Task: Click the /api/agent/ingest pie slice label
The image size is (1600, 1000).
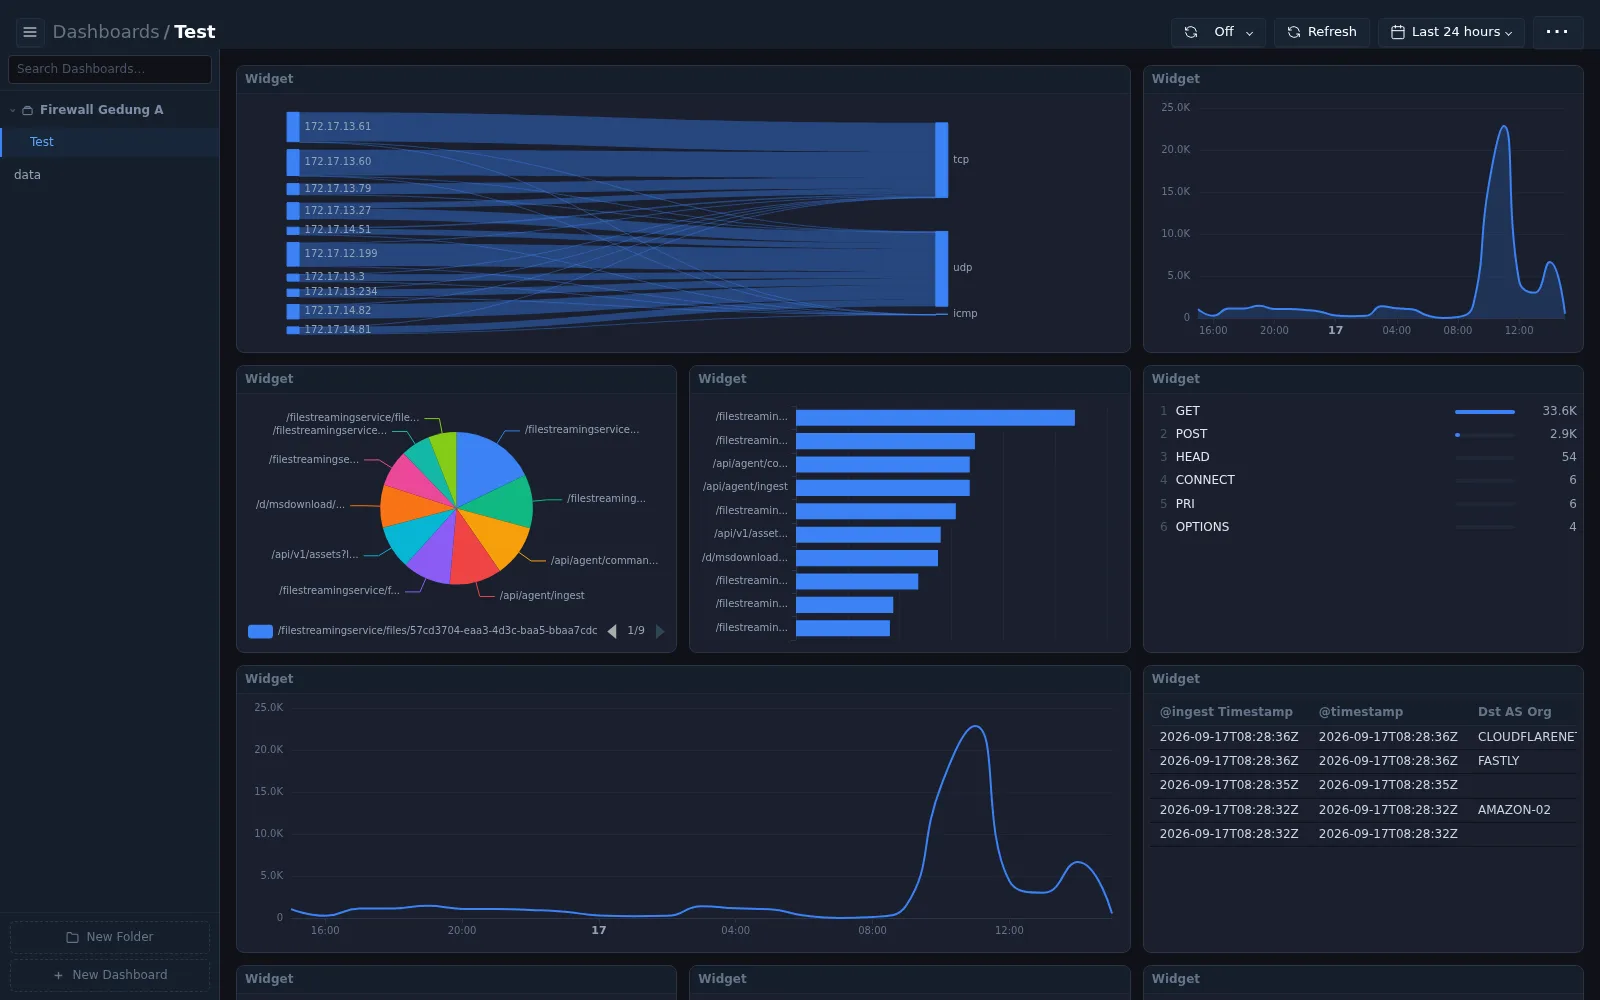Action: tap(542, 596)
